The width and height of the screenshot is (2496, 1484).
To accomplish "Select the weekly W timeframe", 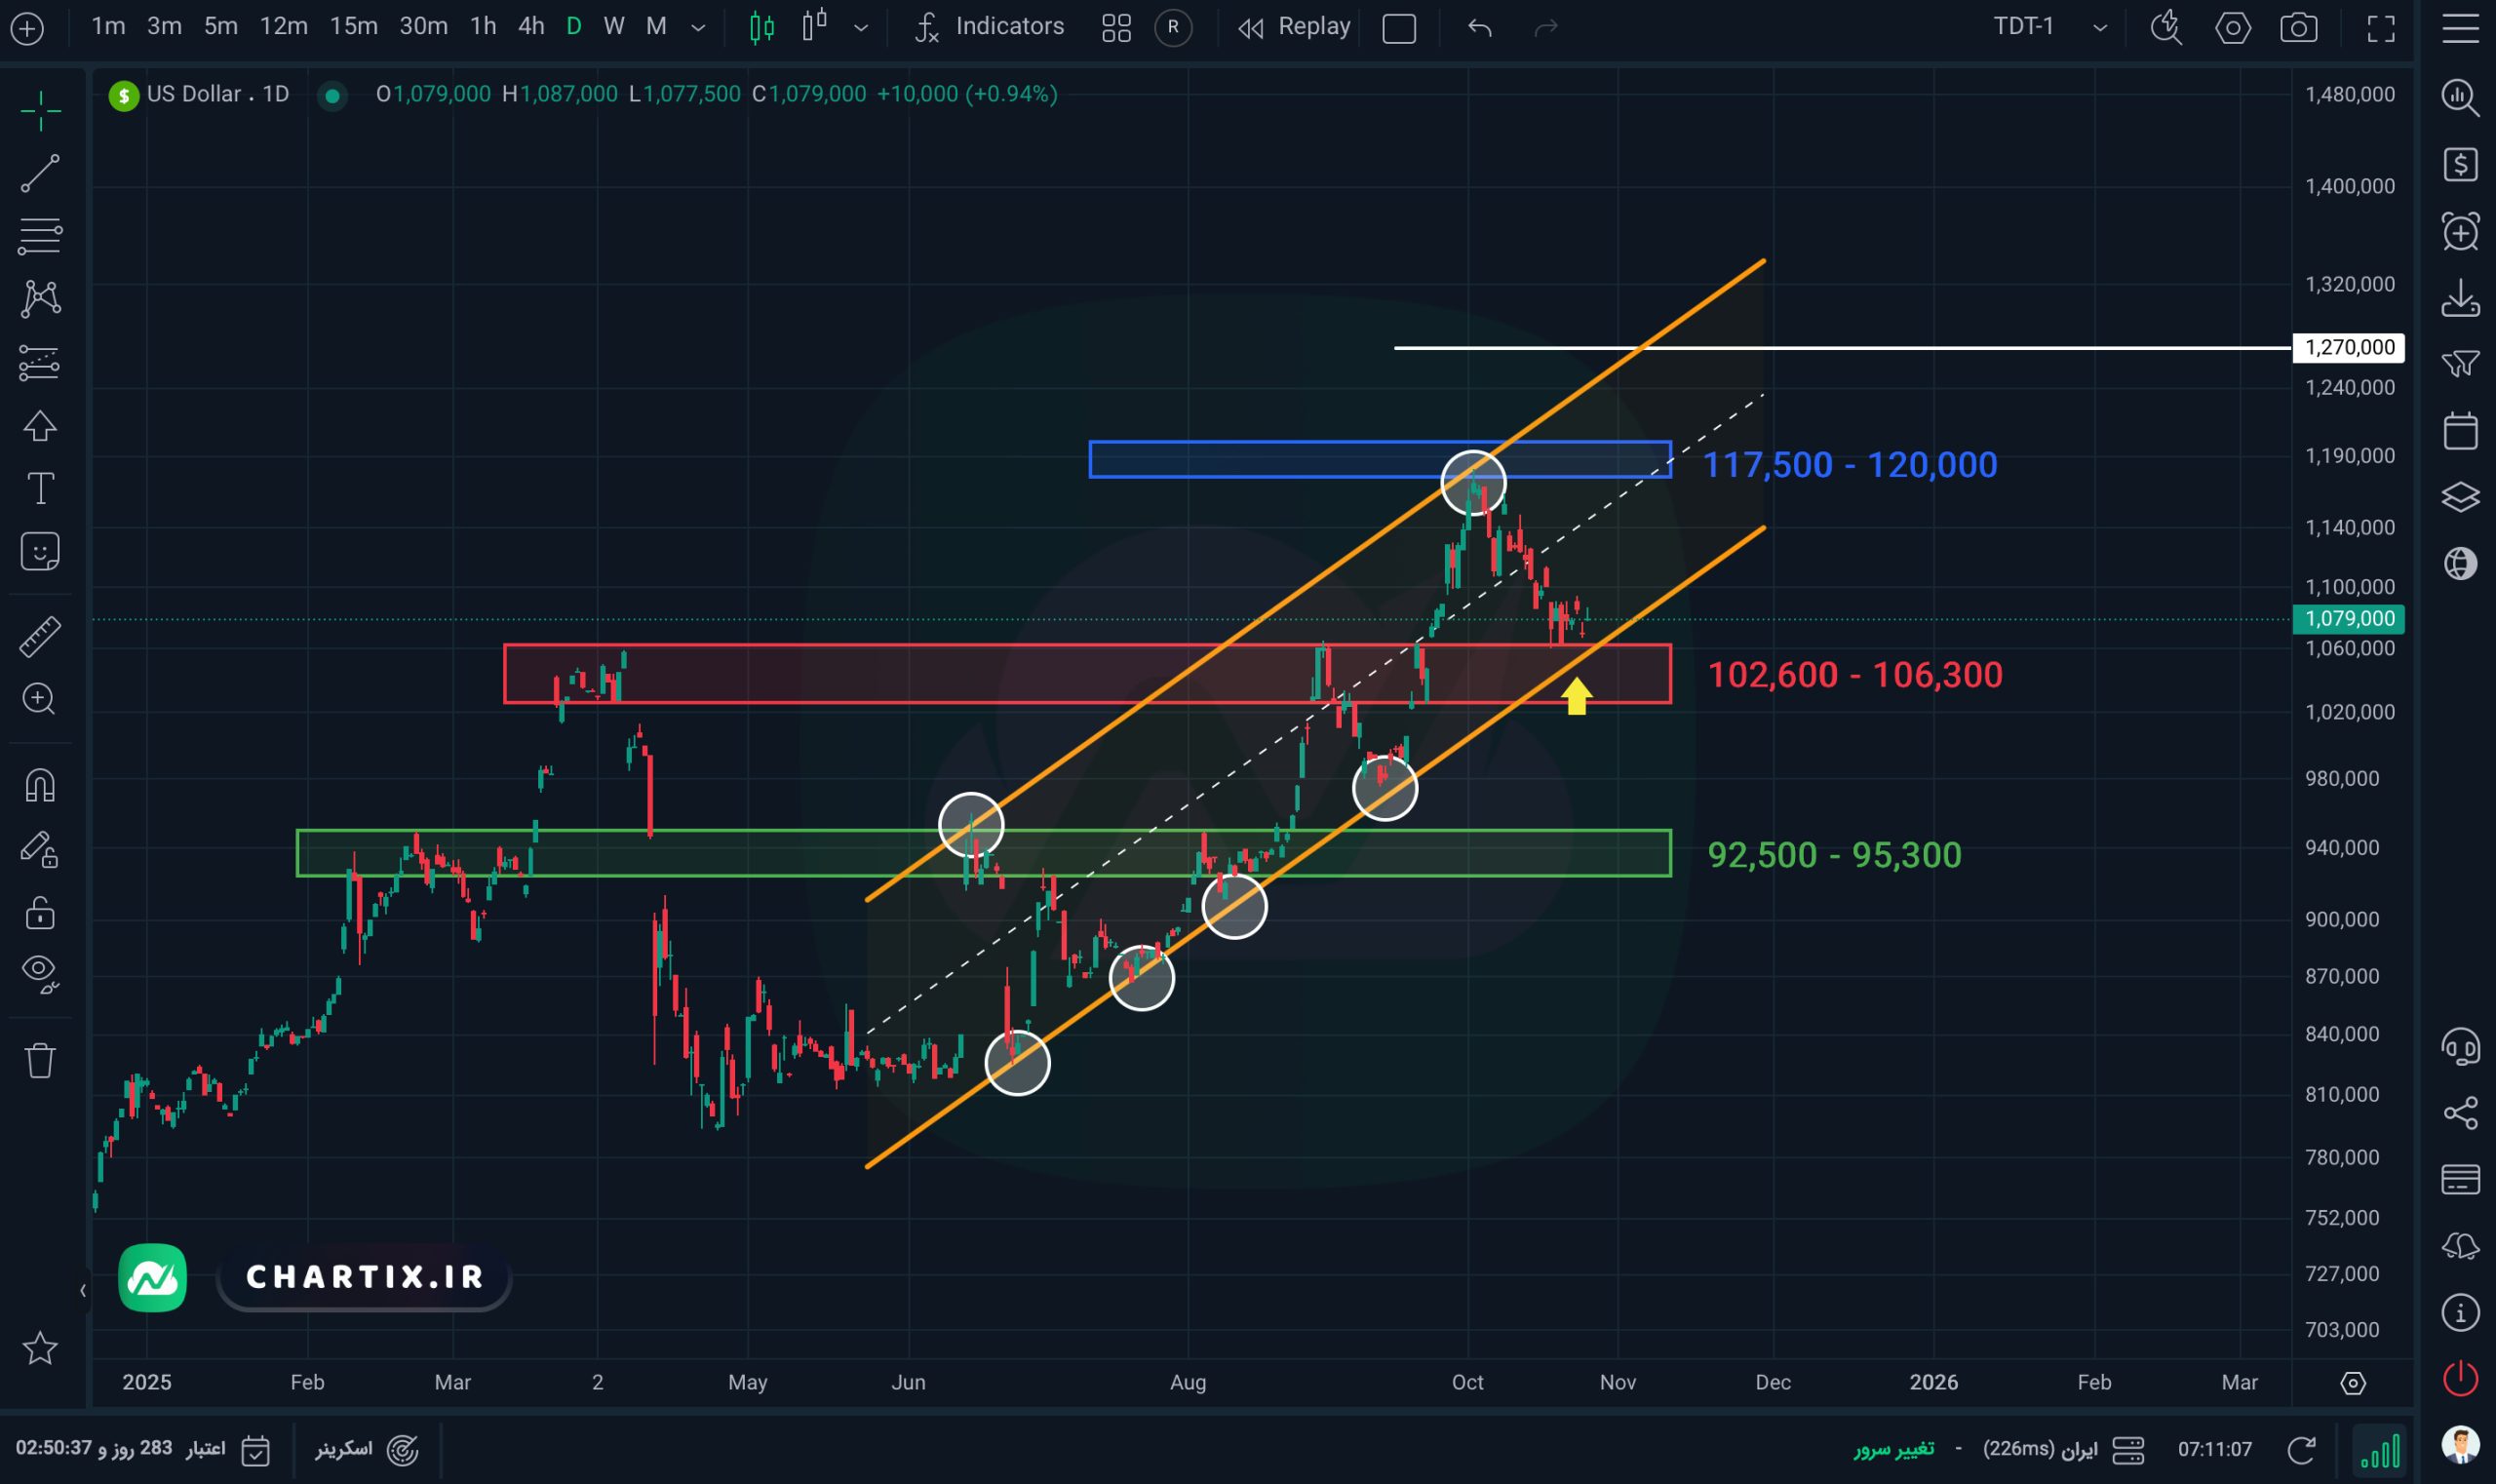I will click(x=614, y=27).
